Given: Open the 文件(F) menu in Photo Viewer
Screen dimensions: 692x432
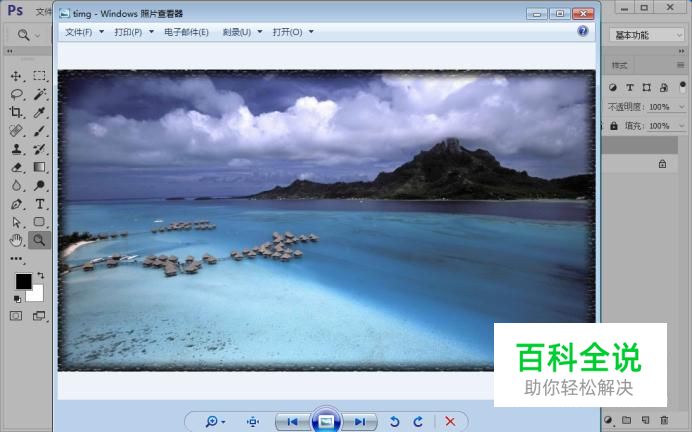Looking at the screenshot, I should tap(84, 32).
